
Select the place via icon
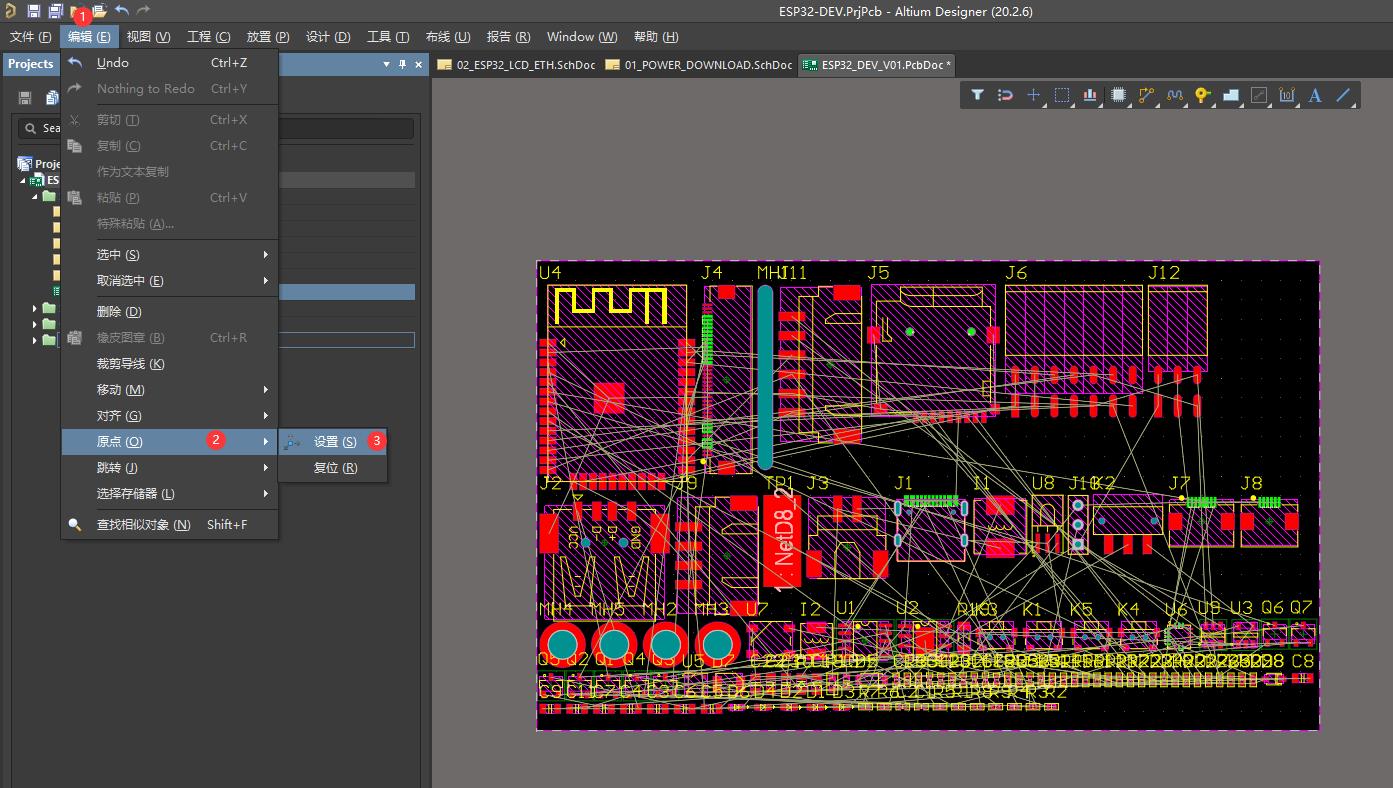click(1202, 95)
